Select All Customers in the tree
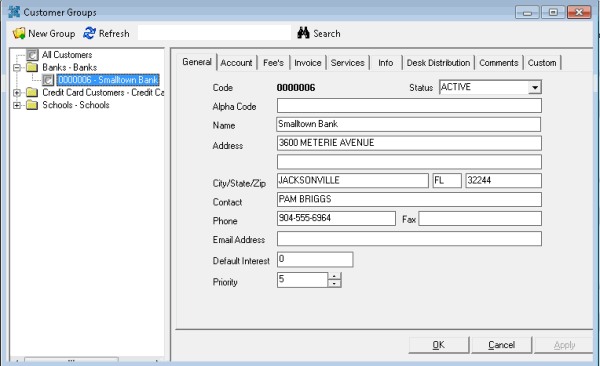This screenshot has height=366, width=600. [67, 55]
